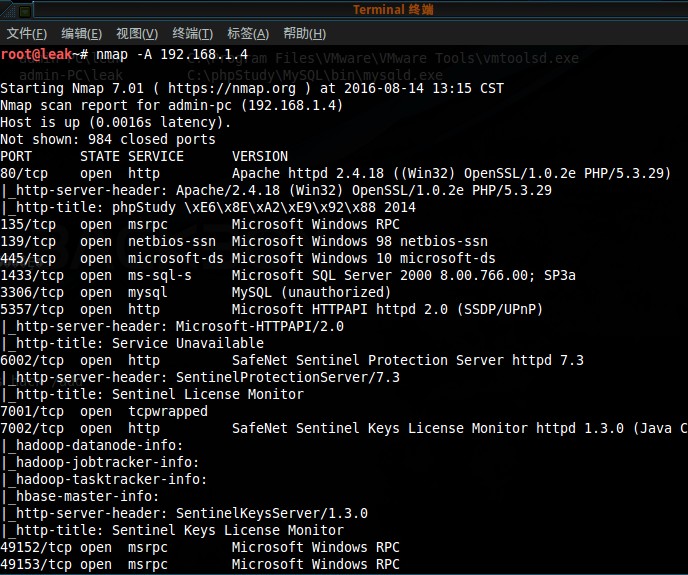Click the terminal window icon in title bar
The width and height of the screenshot is (688, 575).
[x=25, y=10]
